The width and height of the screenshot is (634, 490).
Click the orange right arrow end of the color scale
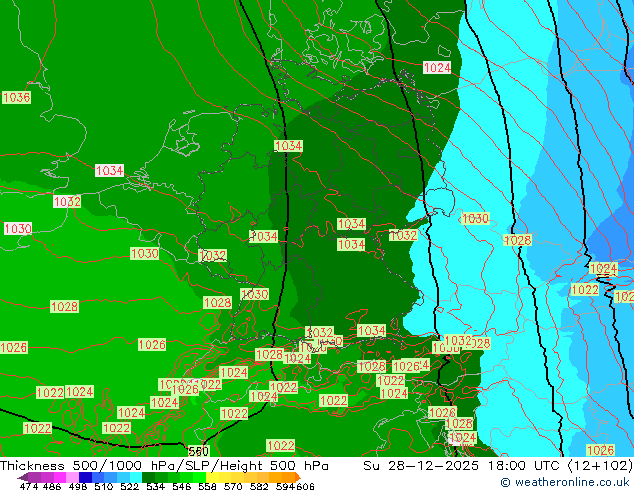point(298,477)
